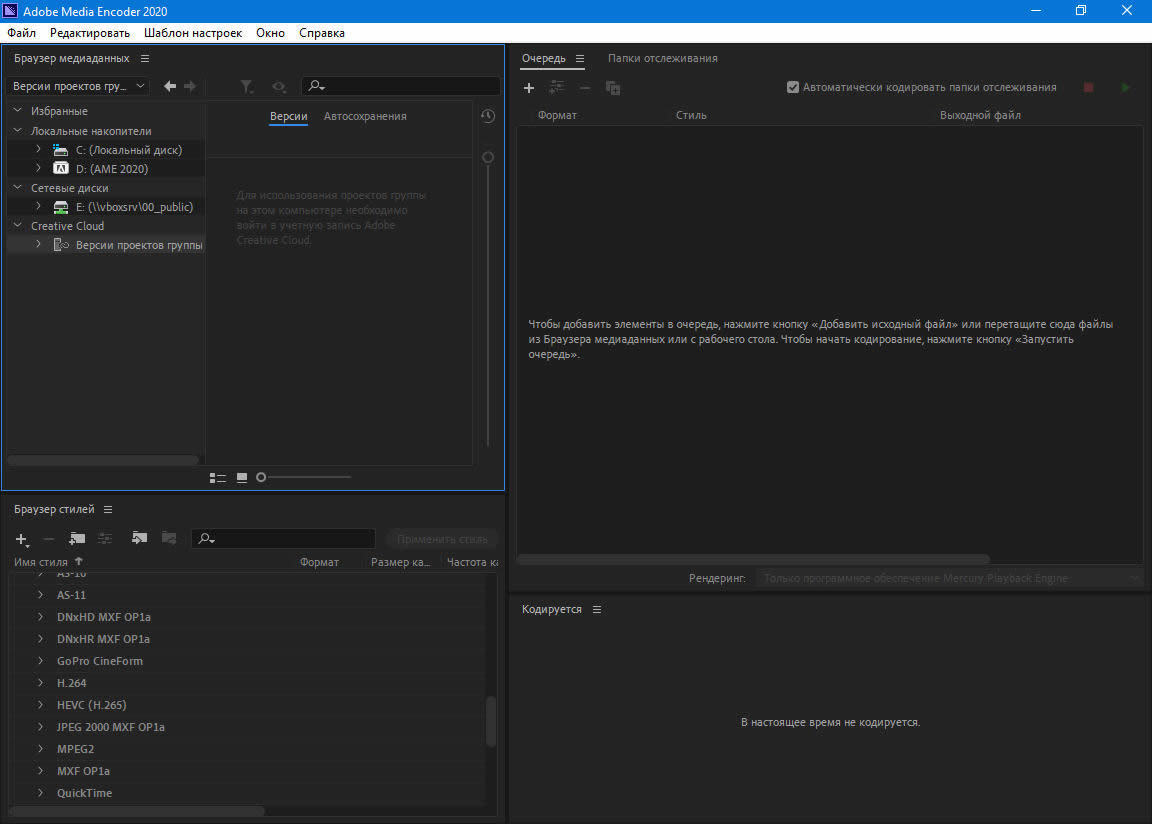Screen dimensions: 1152x824
Task: Select the Версии tab
Action: (289, 116)
